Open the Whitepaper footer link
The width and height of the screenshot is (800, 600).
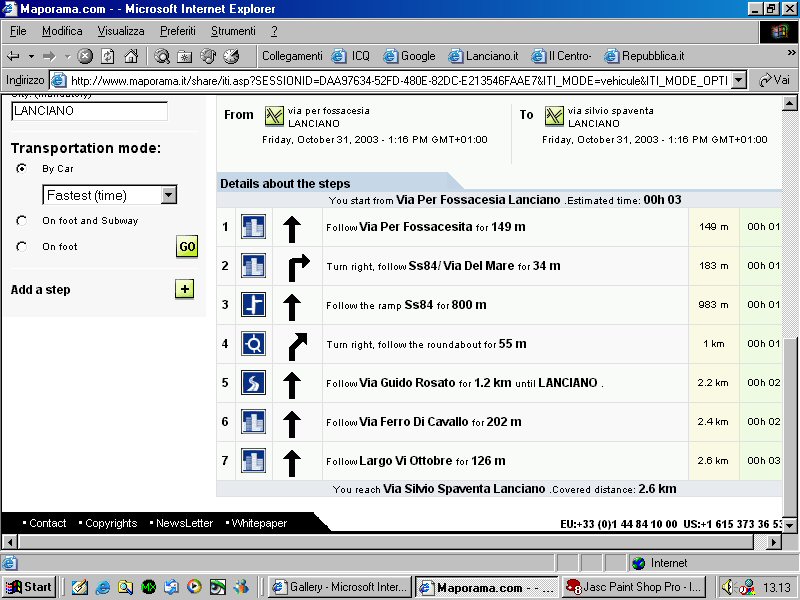click(x=259, y=523)
